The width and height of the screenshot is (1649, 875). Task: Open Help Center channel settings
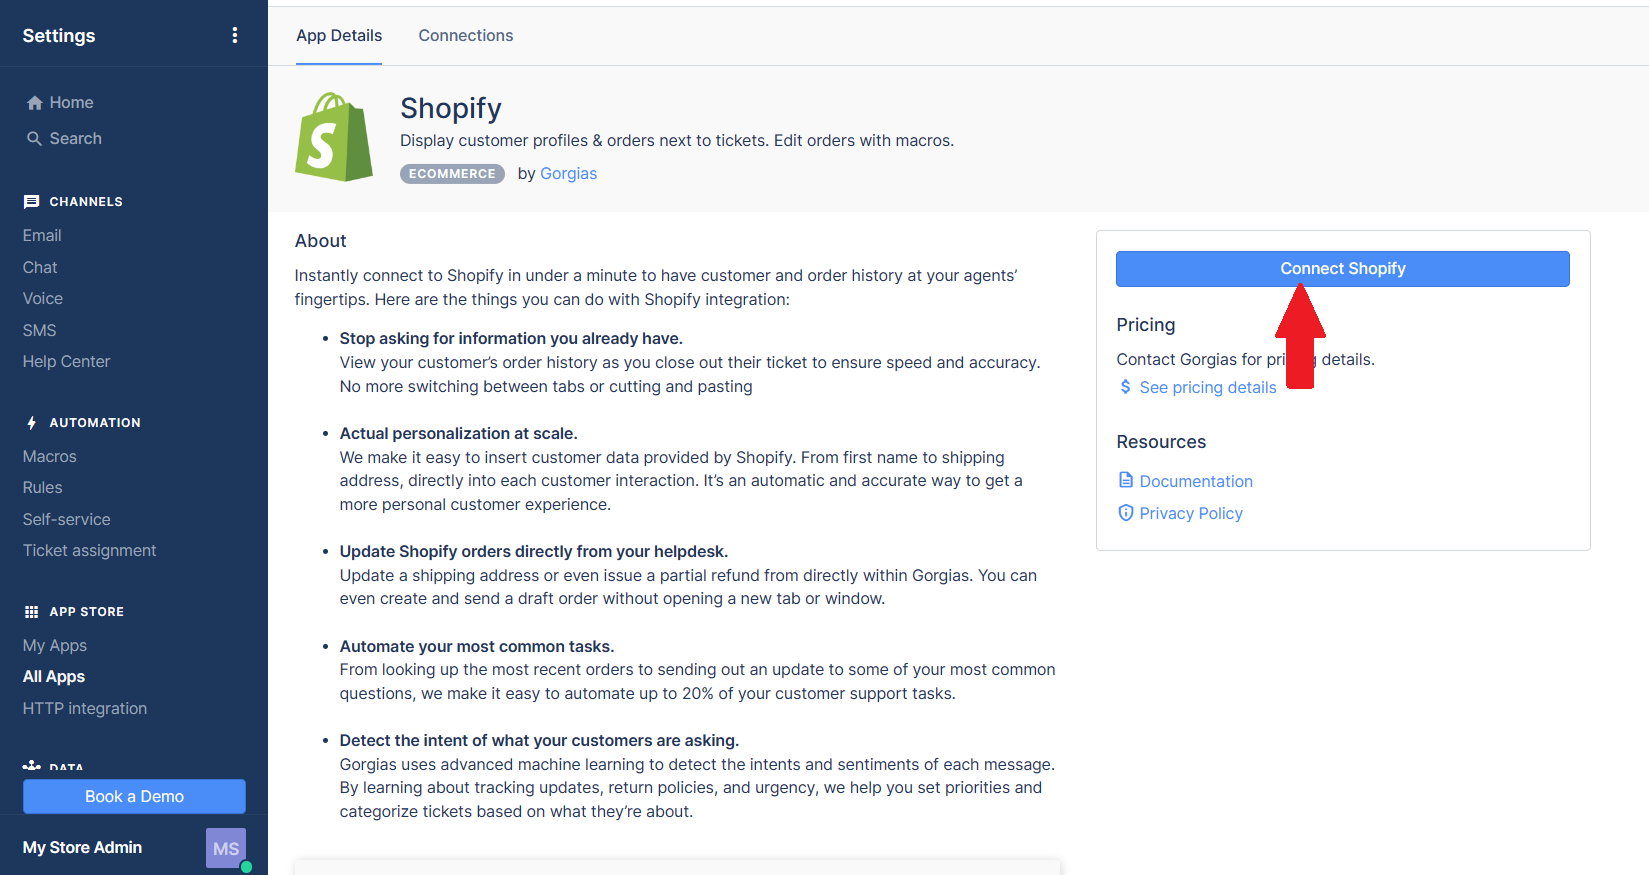pos(67,362)
